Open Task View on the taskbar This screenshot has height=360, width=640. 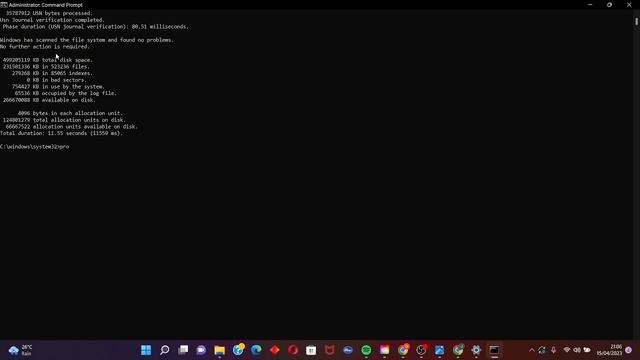(183, 350)
